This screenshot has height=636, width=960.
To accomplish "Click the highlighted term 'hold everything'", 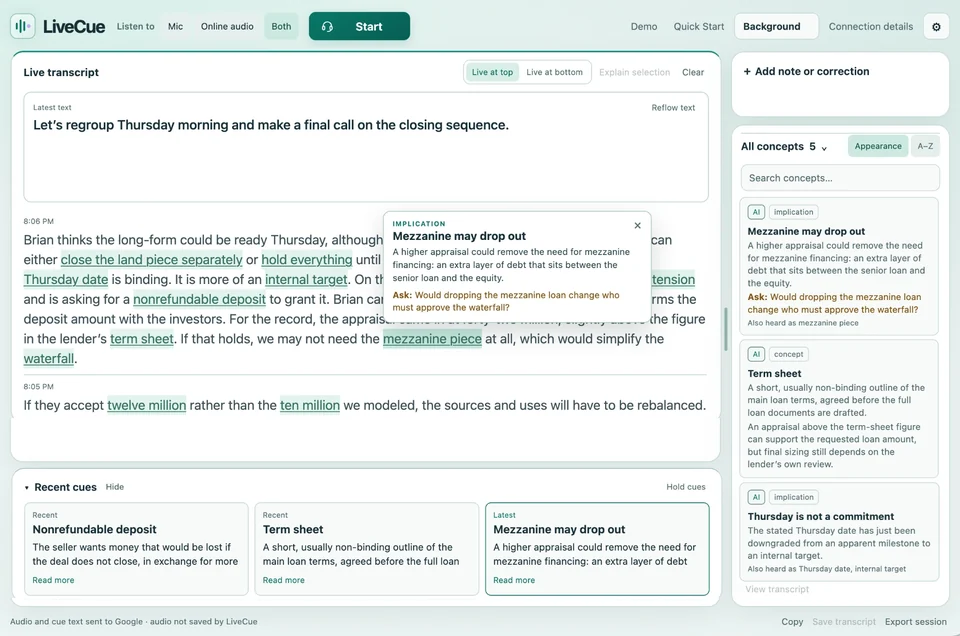I will click(307, 260).
